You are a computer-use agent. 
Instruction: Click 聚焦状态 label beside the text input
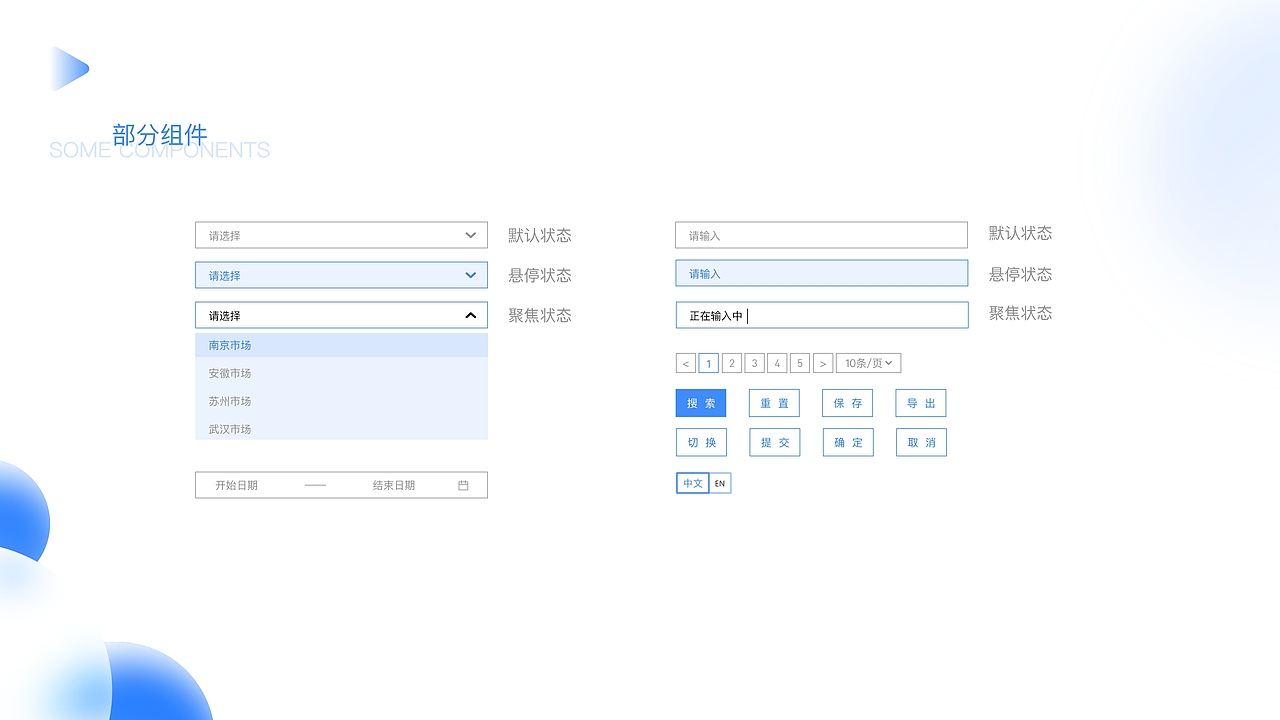(x=1021, y=313)
